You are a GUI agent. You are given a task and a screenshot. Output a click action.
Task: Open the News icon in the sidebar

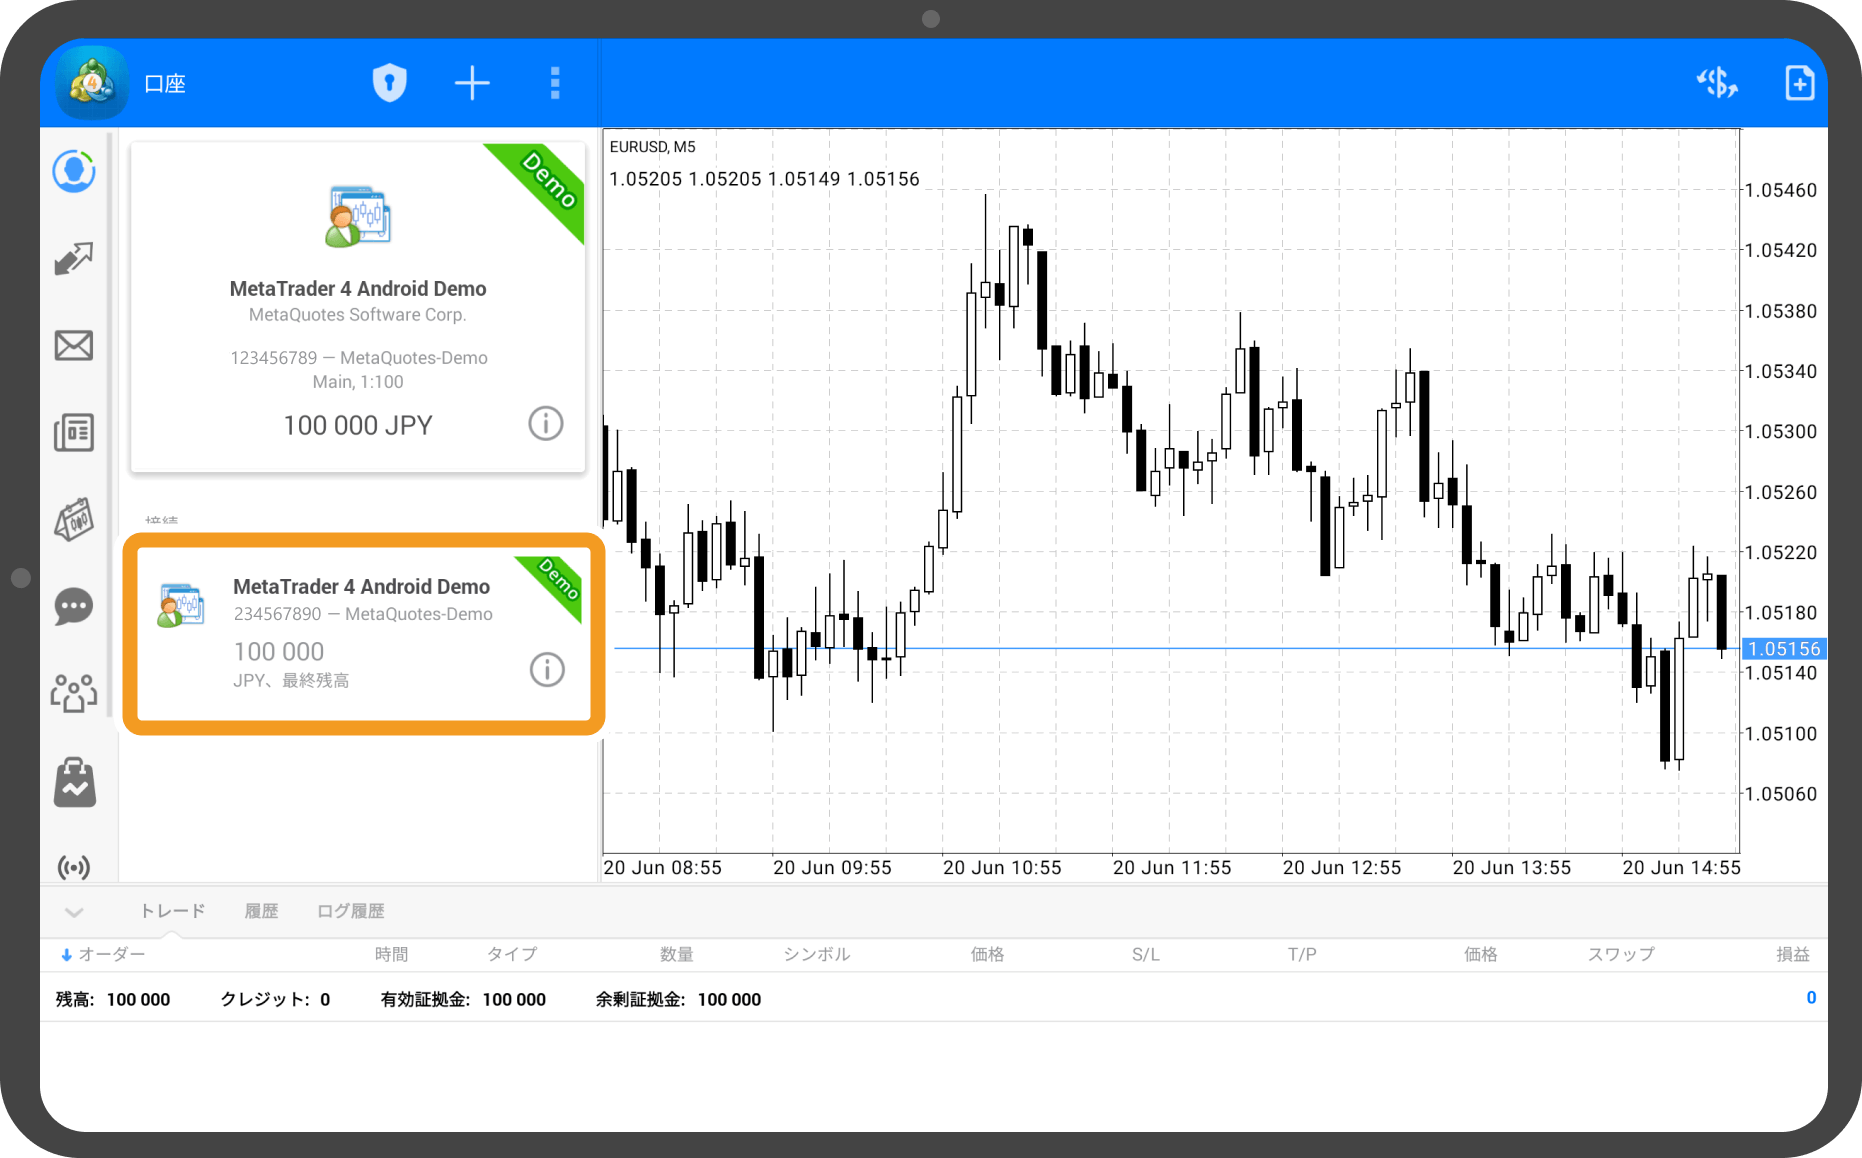point(74,433)
